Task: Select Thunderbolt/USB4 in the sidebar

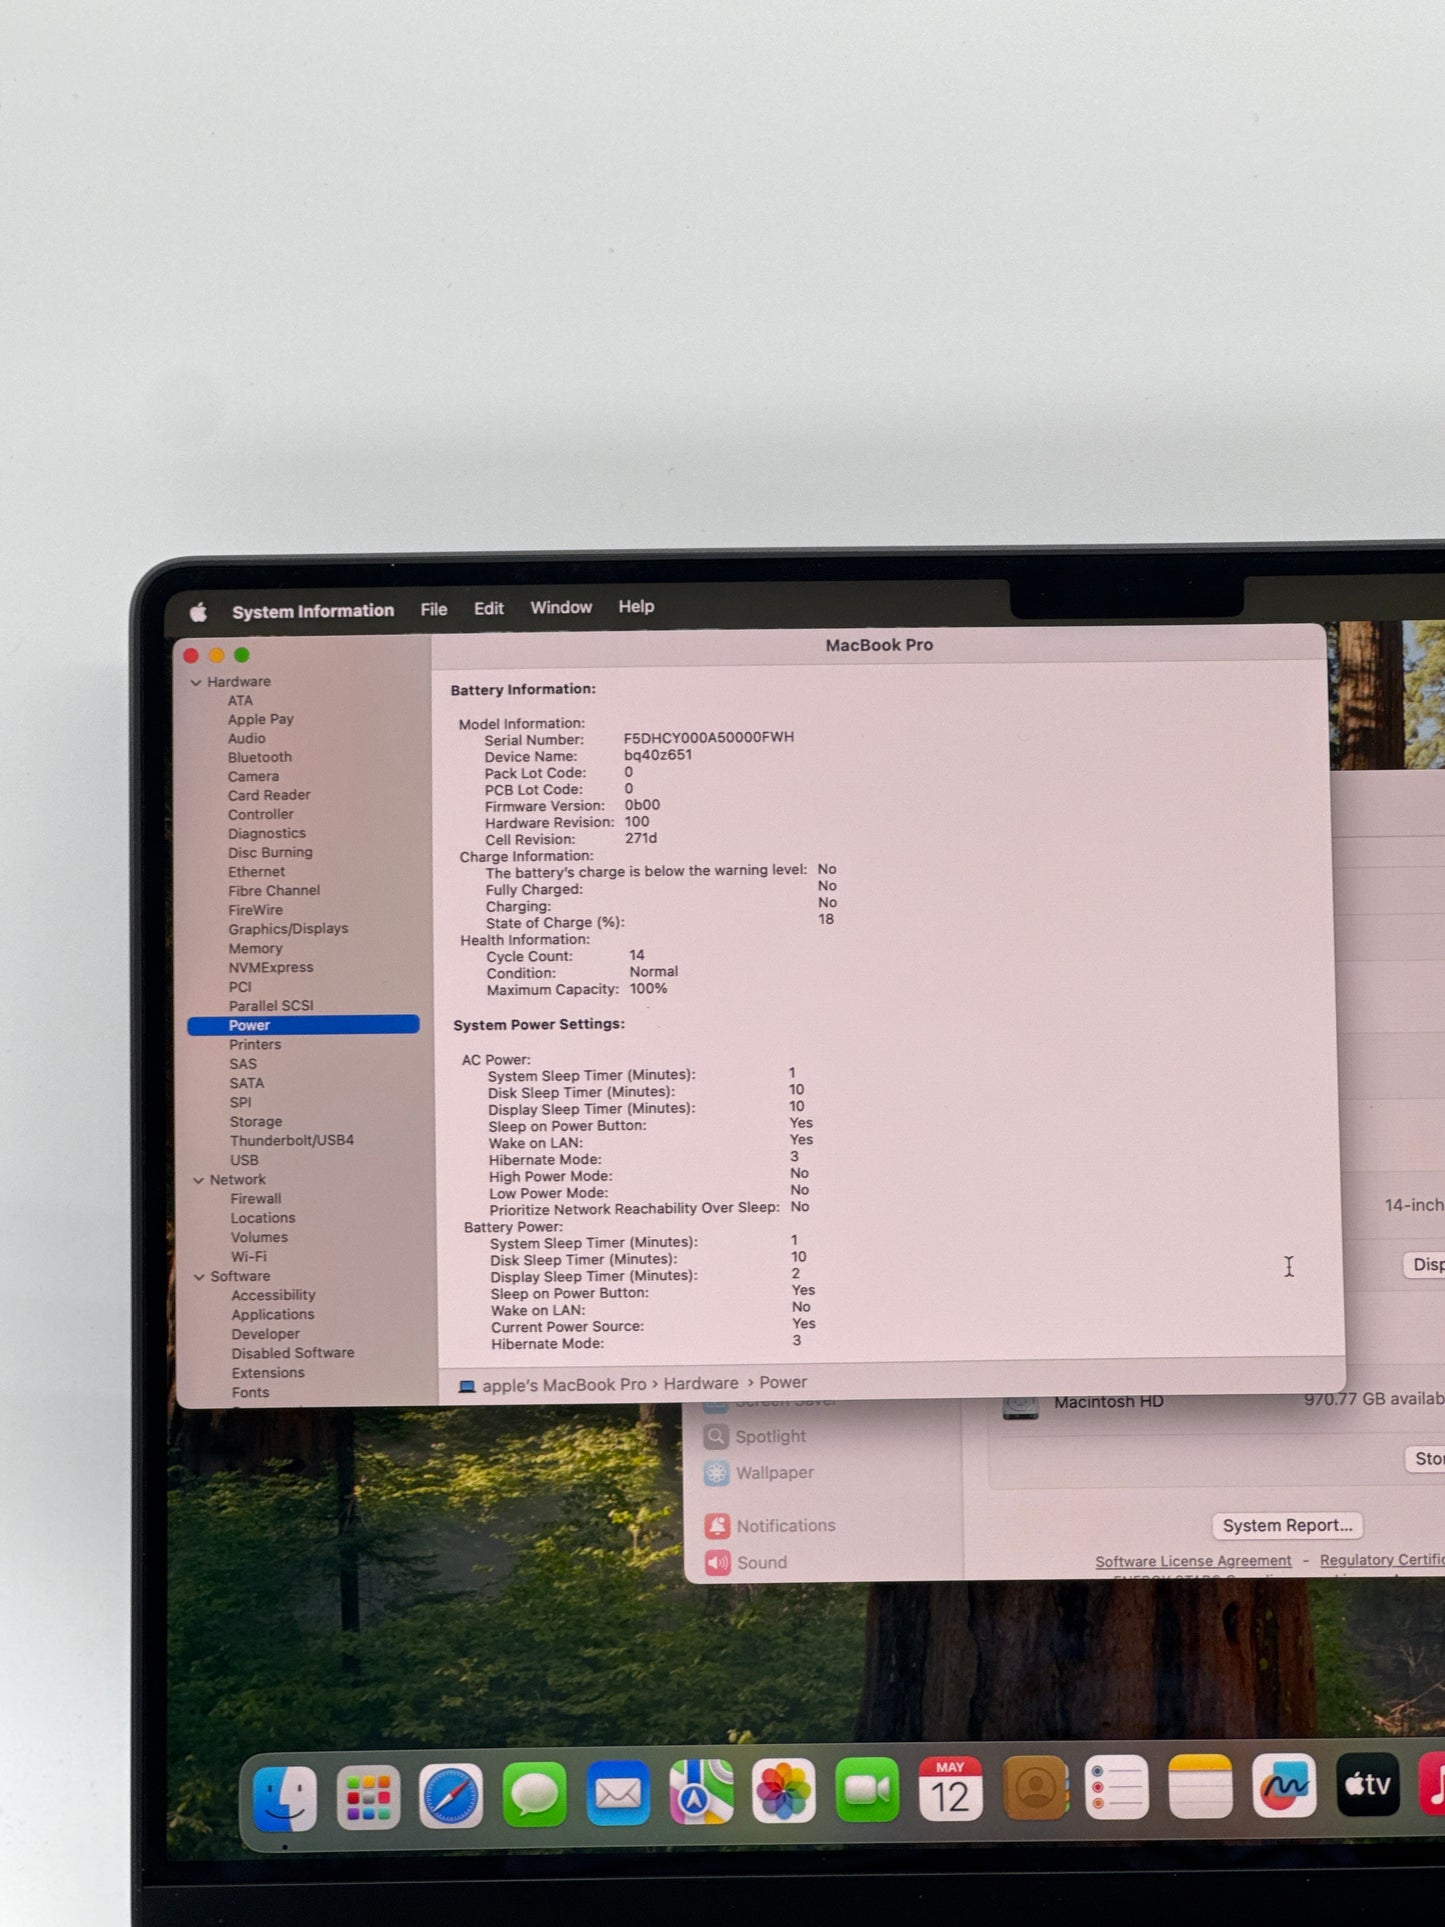Action: pyautogui.click(x=292, y=1141)
